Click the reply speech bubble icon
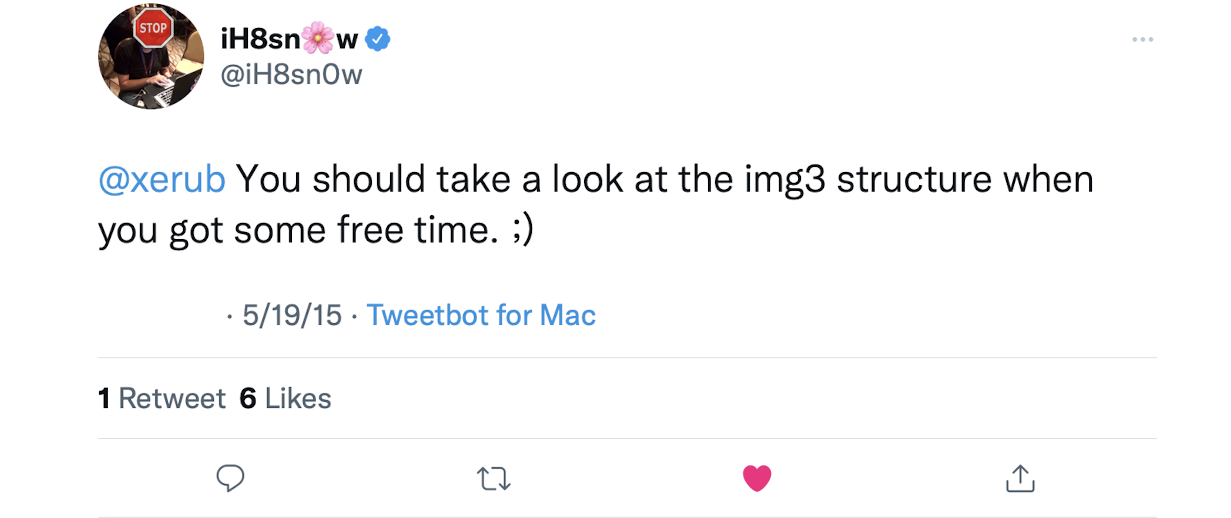The height and width of the screenshot is (518, 1231). click(231, 478)
